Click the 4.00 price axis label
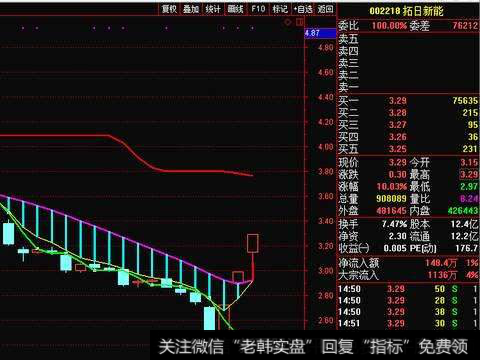Viewport: 480px width, 360px height. click(325, 147)
